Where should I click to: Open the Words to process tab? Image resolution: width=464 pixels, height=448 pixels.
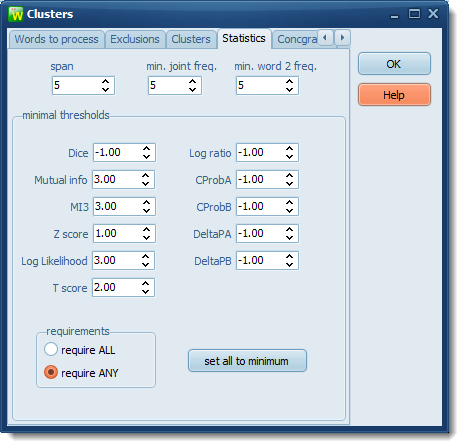[56, 39]
